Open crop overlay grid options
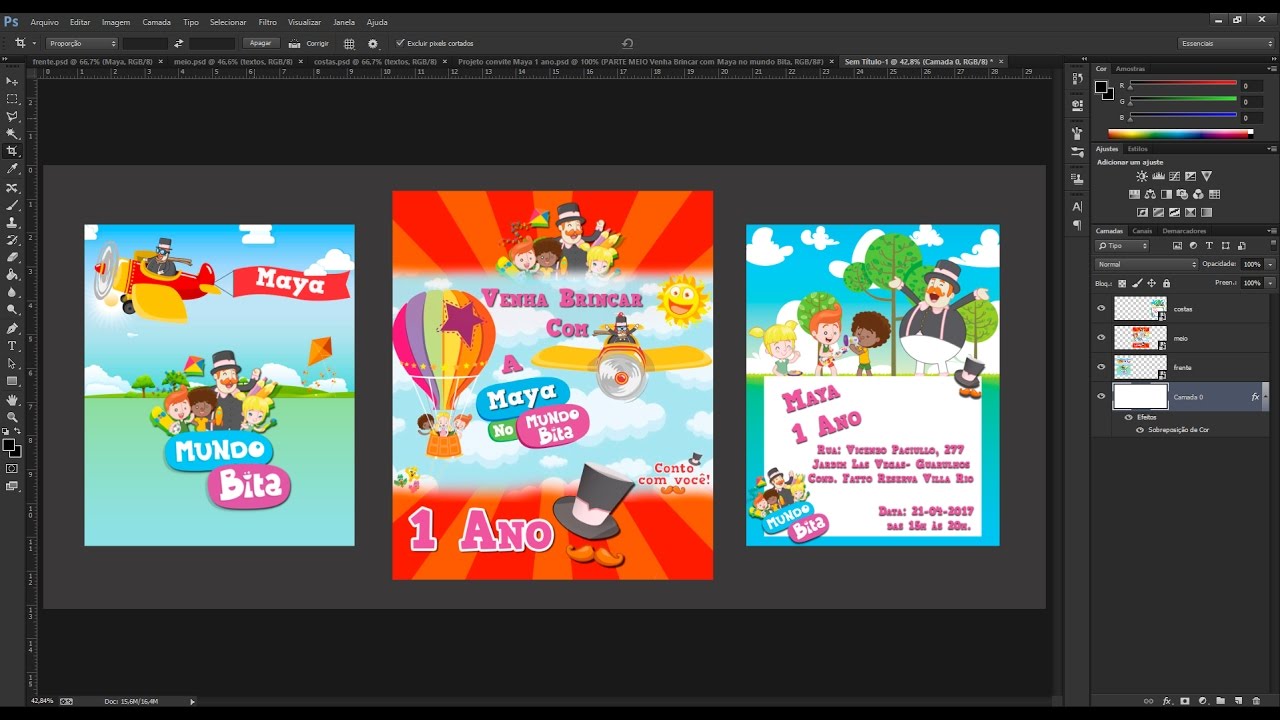The height and width of the screenshot is (720, 1280). (x=349, y=43)
